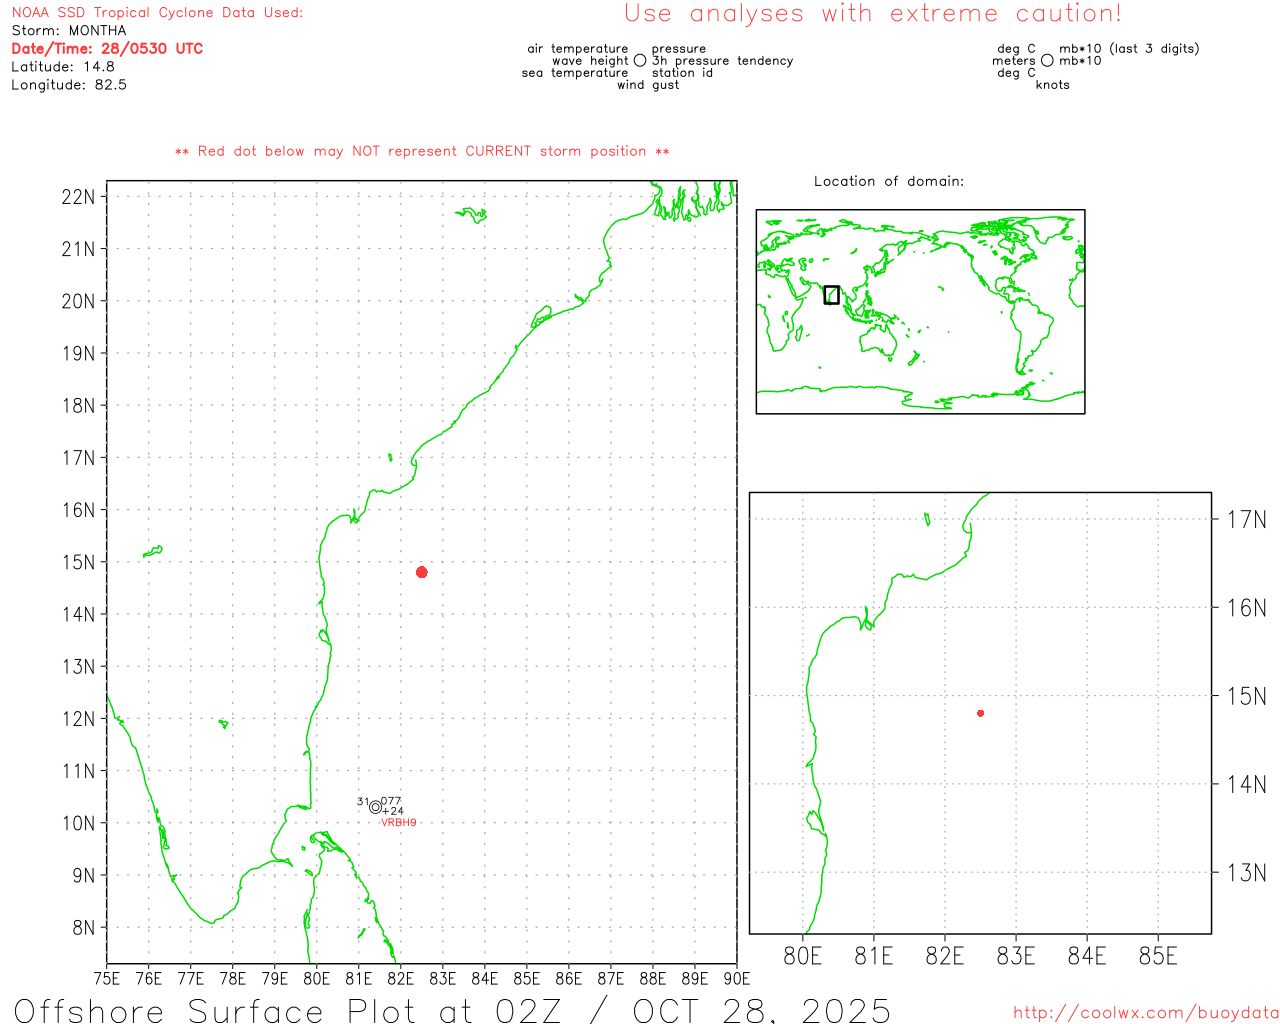Click the red storm position dot on main map

click(422, 572)
